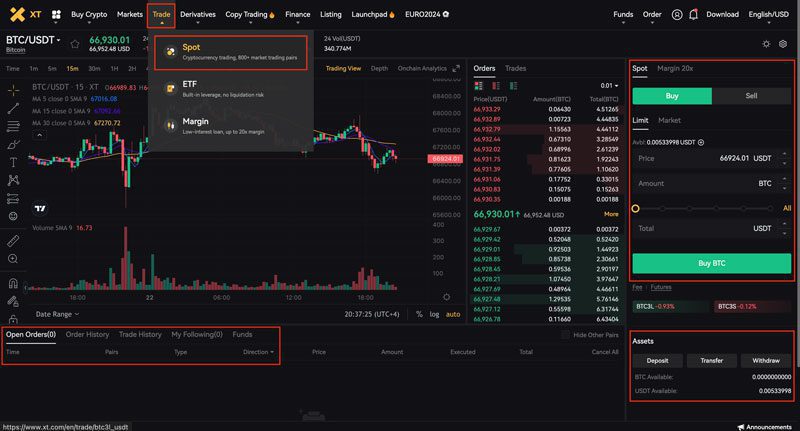Expand the Funds menu
The width and height of the screenshot is (800, 431).
tap(623, 15)
